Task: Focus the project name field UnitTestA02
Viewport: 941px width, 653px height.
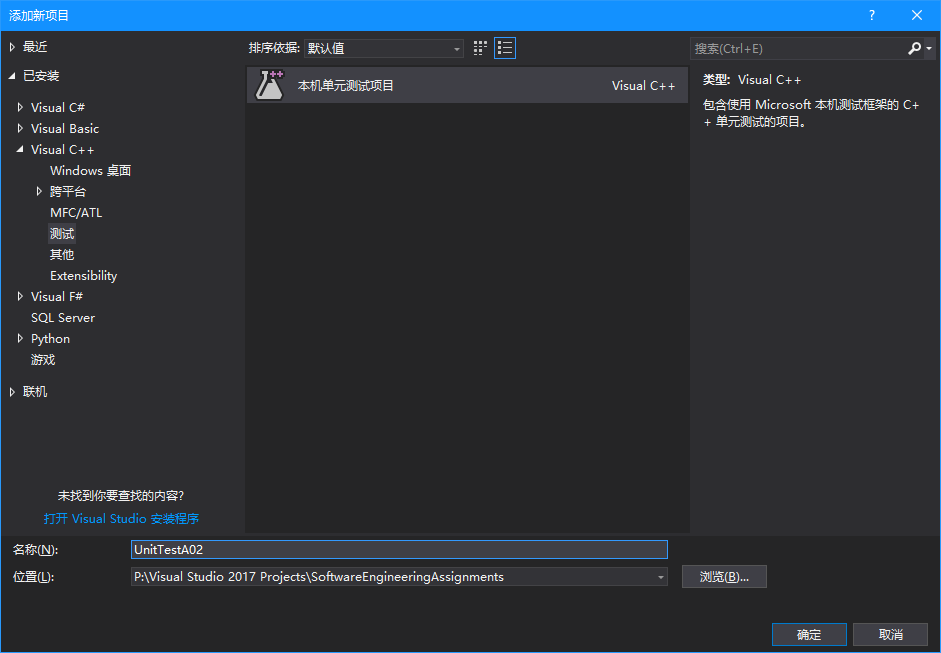Action: (x=399, y=549)
